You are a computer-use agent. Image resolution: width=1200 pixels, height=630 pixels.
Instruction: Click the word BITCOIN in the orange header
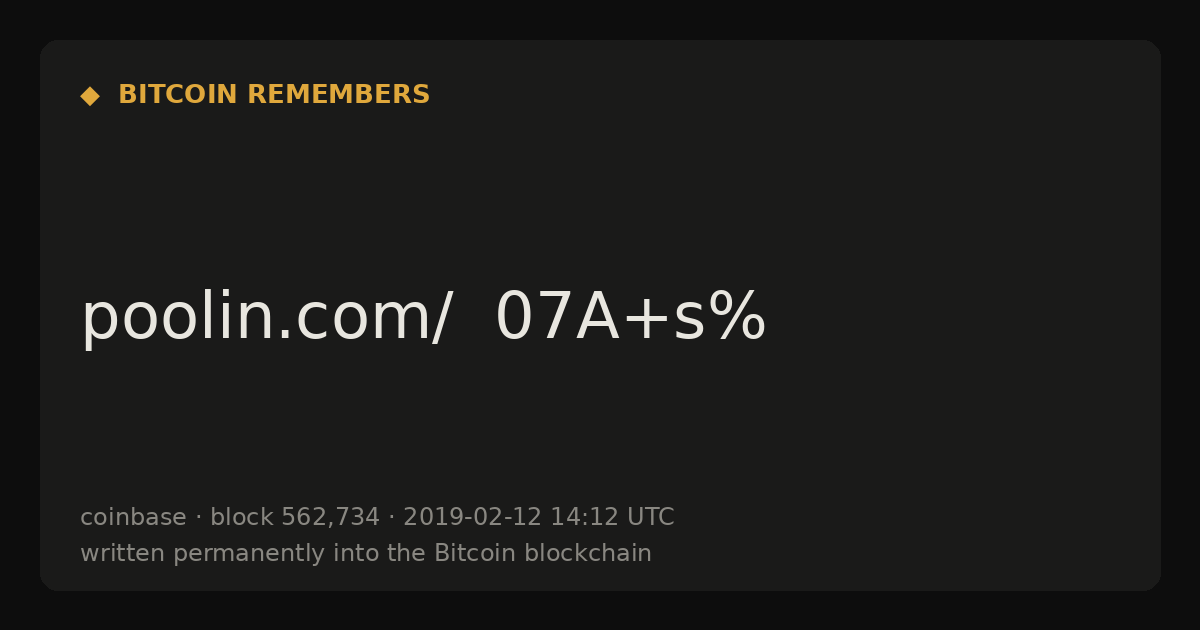coord(178,95)
